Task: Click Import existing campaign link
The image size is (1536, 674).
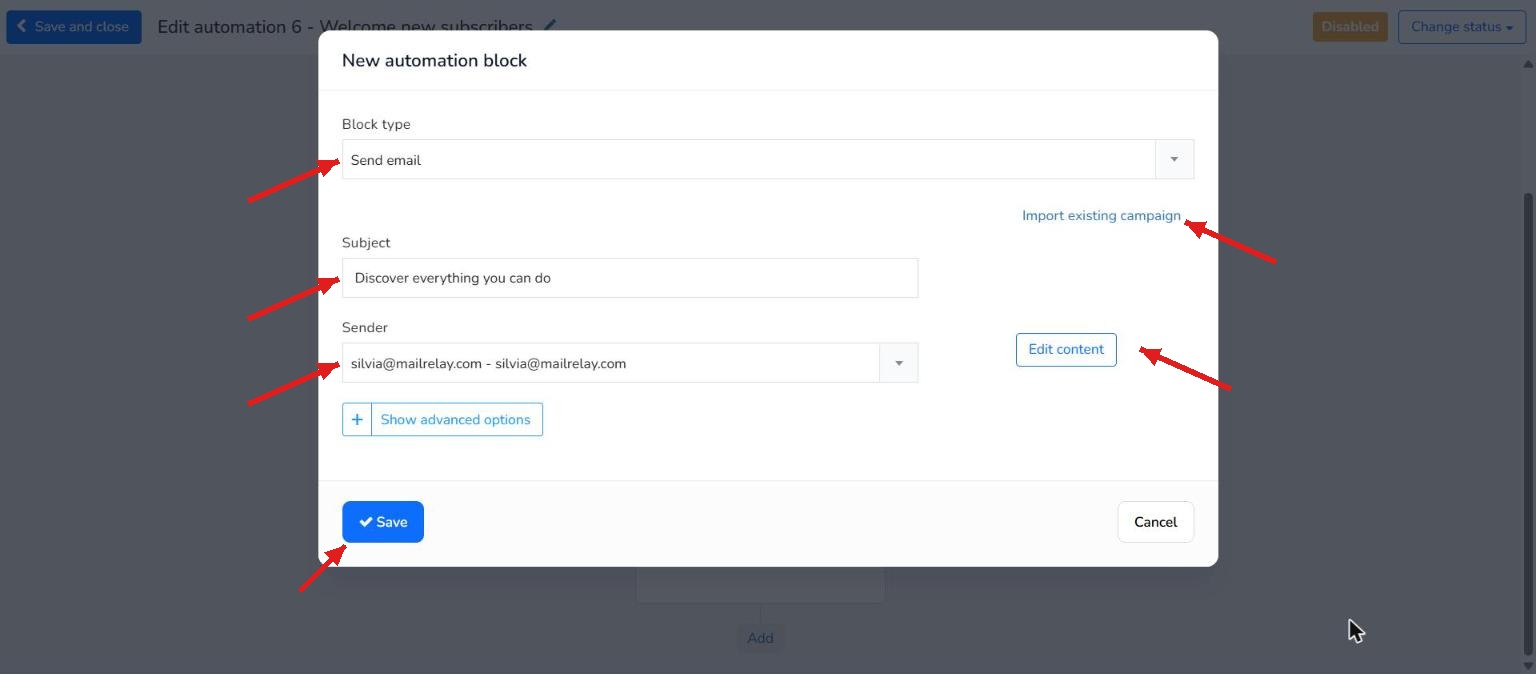Action: click(x=1101, y=215)
